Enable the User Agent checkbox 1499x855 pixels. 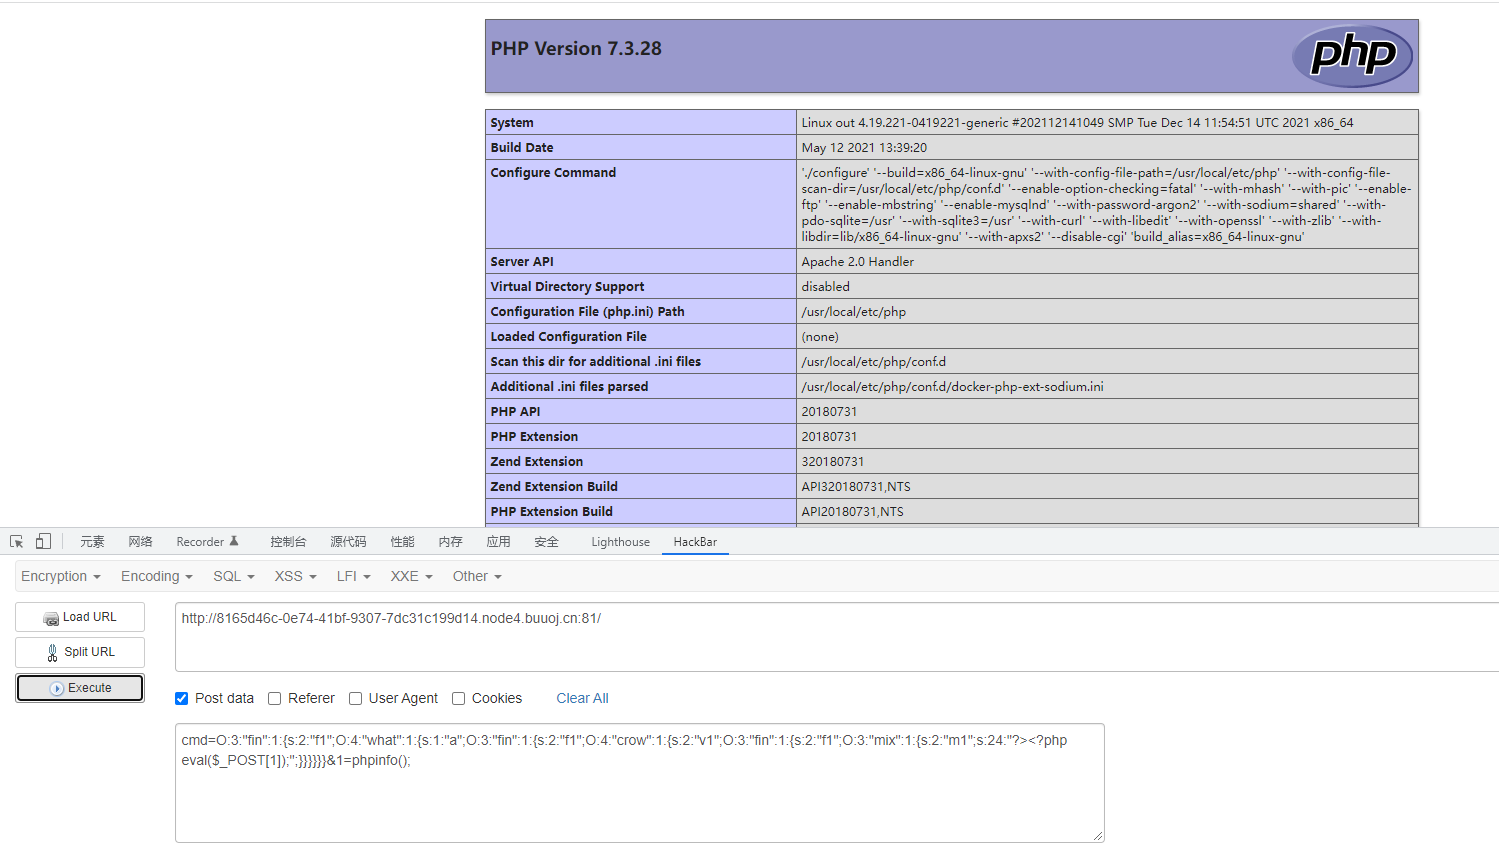point(355,698)
